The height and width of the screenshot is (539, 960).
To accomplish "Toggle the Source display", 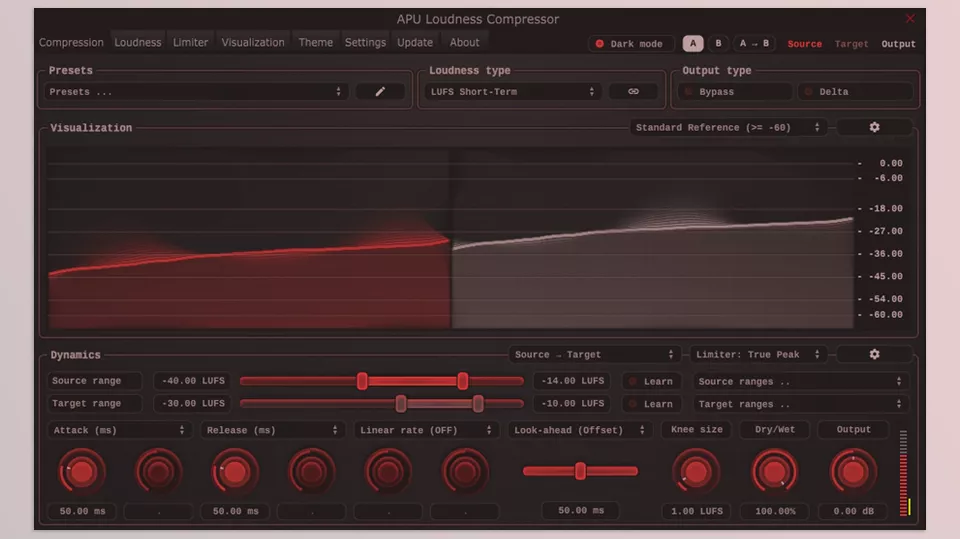I will point(804,44).
